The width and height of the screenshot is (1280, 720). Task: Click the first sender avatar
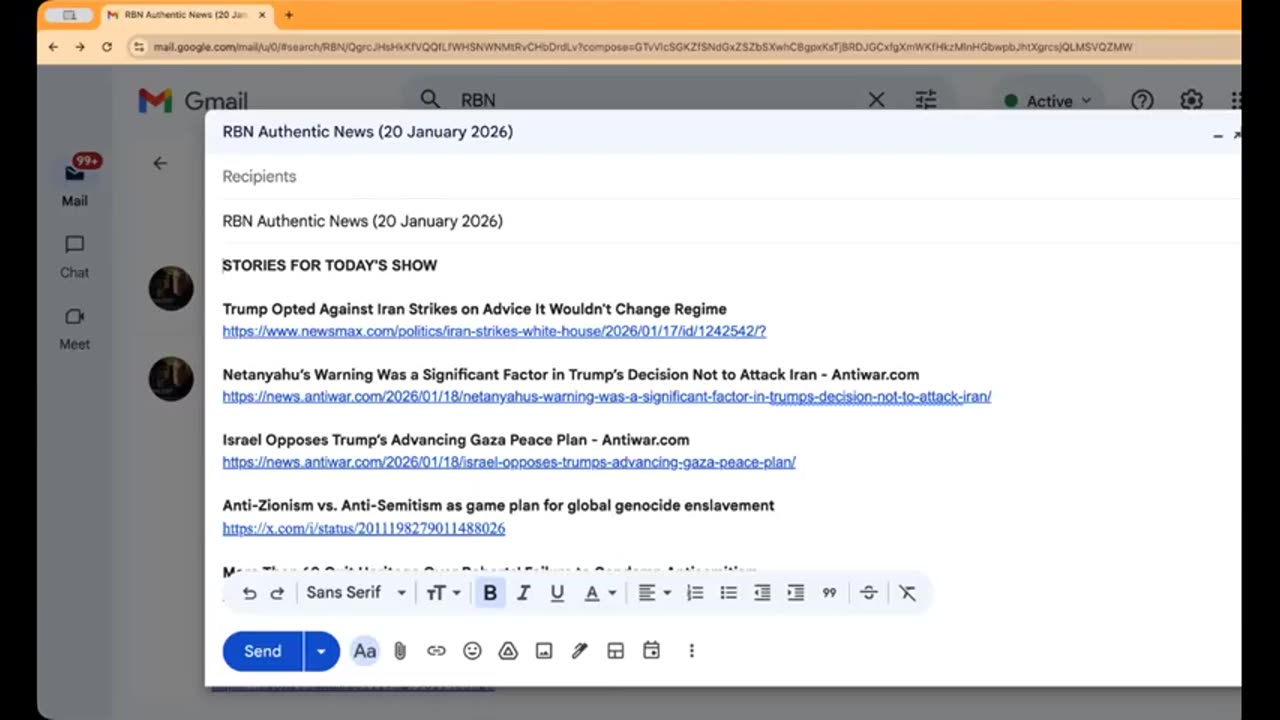coord(171,288)
